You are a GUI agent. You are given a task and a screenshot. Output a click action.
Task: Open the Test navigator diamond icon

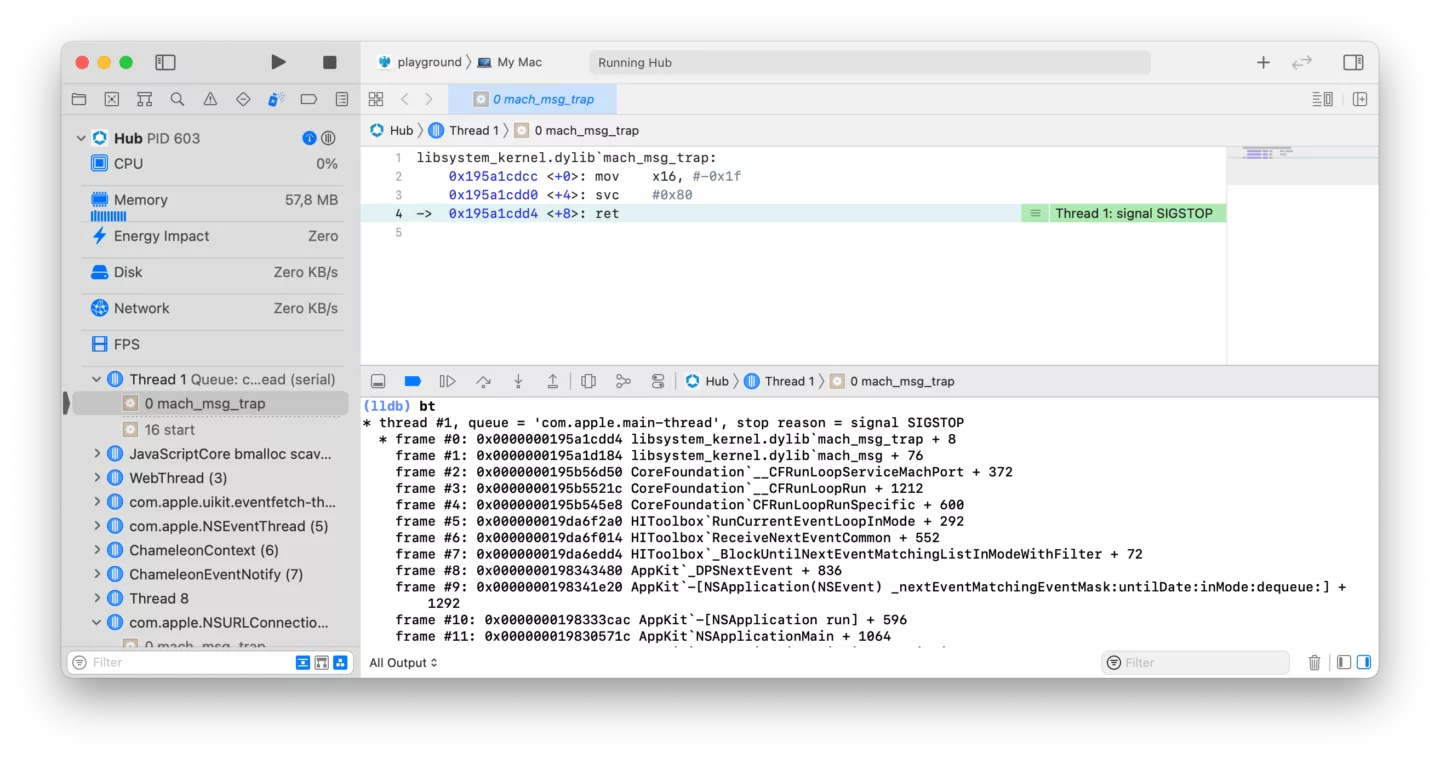click(243, 99)
